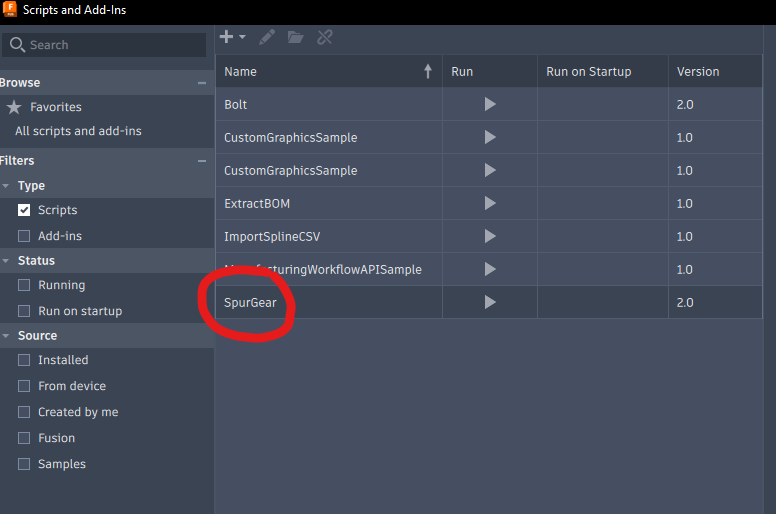
Task: Click the plus icon to create a new script
Action: pyautogui.click(x=226, y=37)
